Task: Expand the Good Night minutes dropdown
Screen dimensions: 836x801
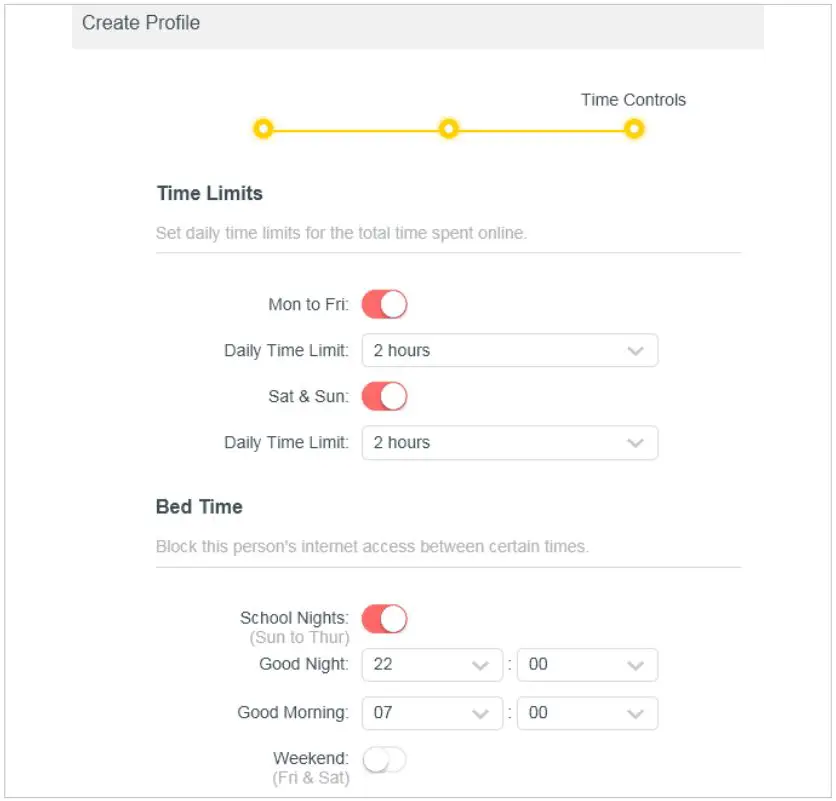Action: pyautogui.click(x=587, y=665)
